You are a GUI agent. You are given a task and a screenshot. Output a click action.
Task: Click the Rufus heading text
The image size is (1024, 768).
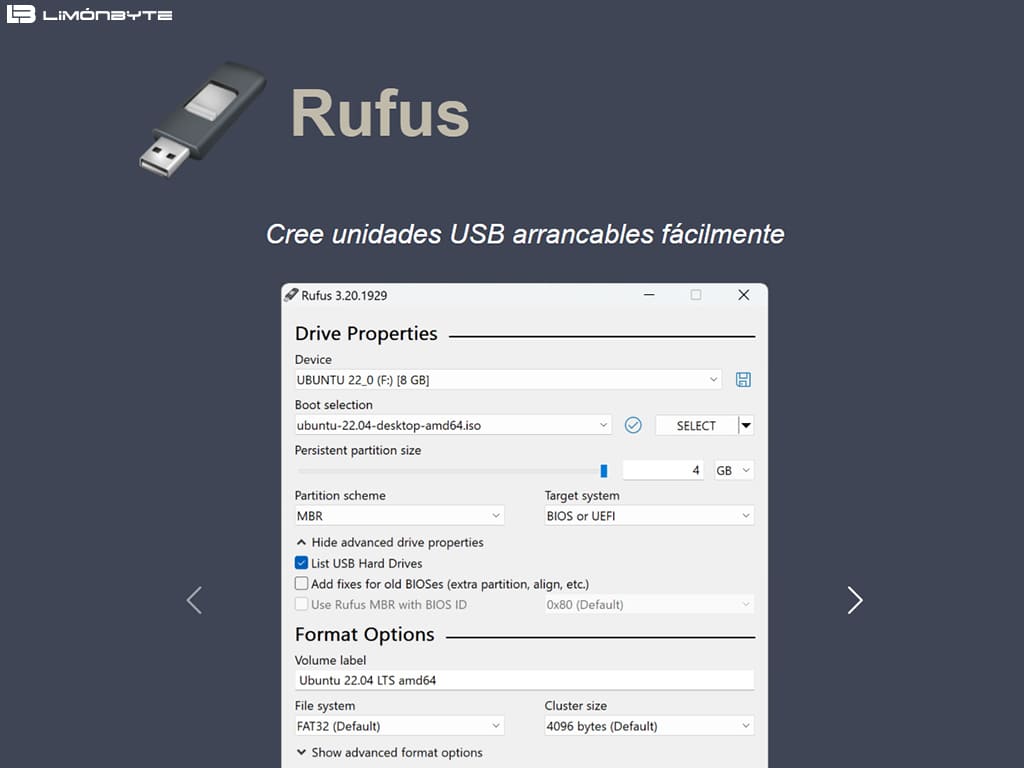pyautogui.click(x=380, y=114)
